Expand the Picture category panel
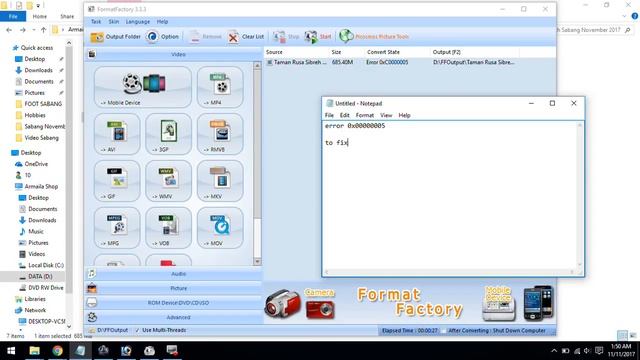640x360 pixels. pyautogui.click(x=173, y=288)
